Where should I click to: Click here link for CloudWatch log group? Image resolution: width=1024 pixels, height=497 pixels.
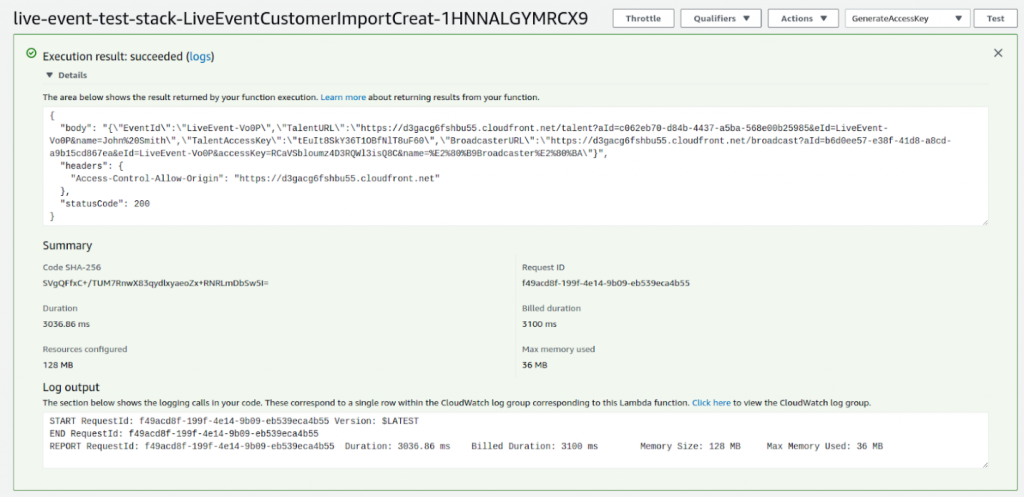click(x=712, y=402)
